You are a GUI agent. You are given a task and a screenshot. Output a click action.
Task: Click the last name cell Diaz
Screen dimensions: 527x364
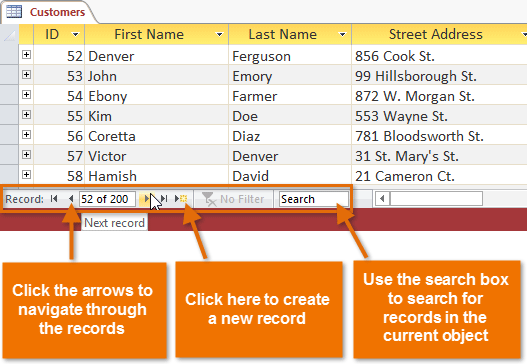click(x=290, y=136)
